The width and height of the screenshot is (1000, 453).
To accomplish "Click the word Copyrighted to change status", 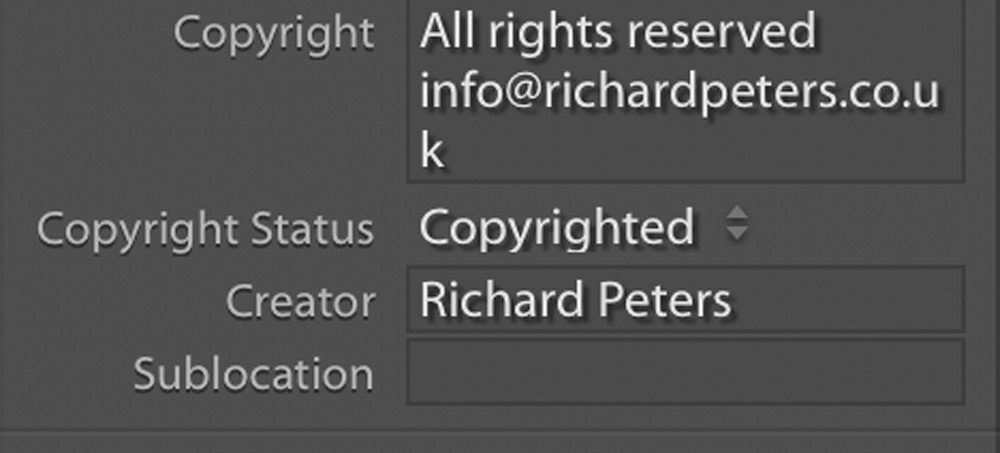I will [x=557, y=227].
